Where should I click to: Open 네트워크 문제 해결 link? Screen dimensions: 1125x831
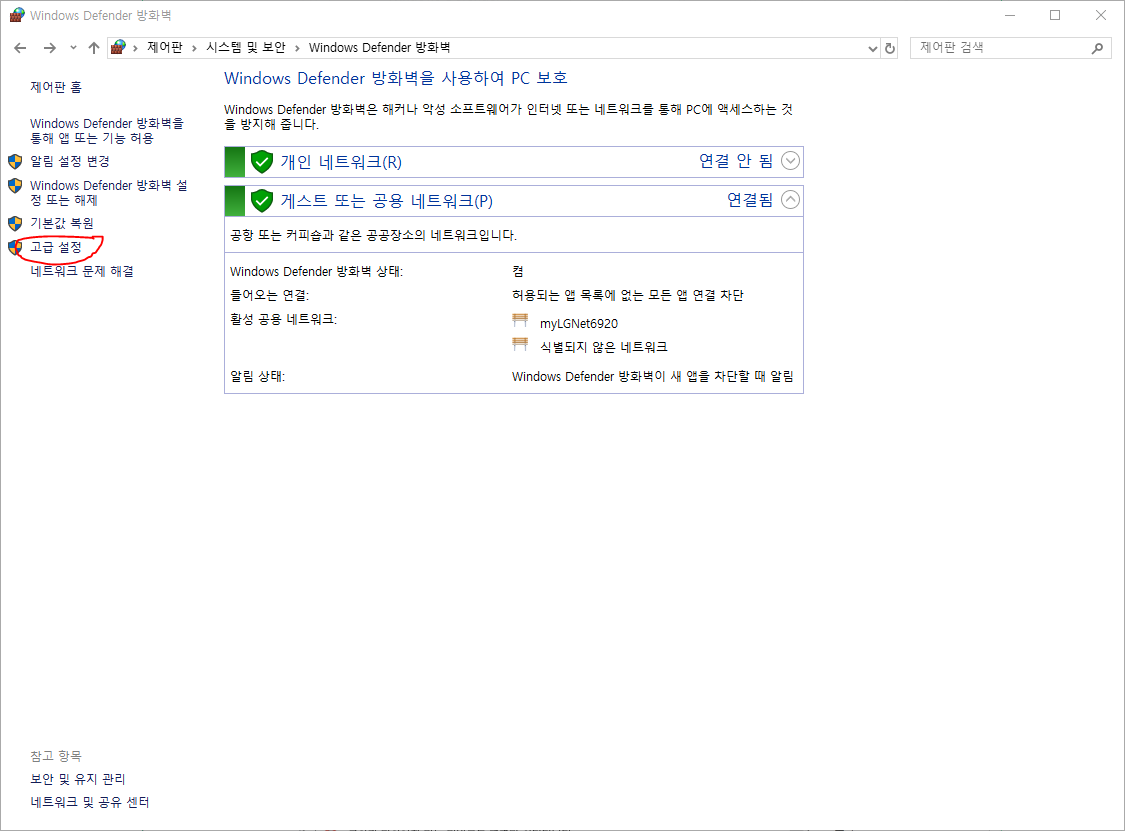point(82,271)
